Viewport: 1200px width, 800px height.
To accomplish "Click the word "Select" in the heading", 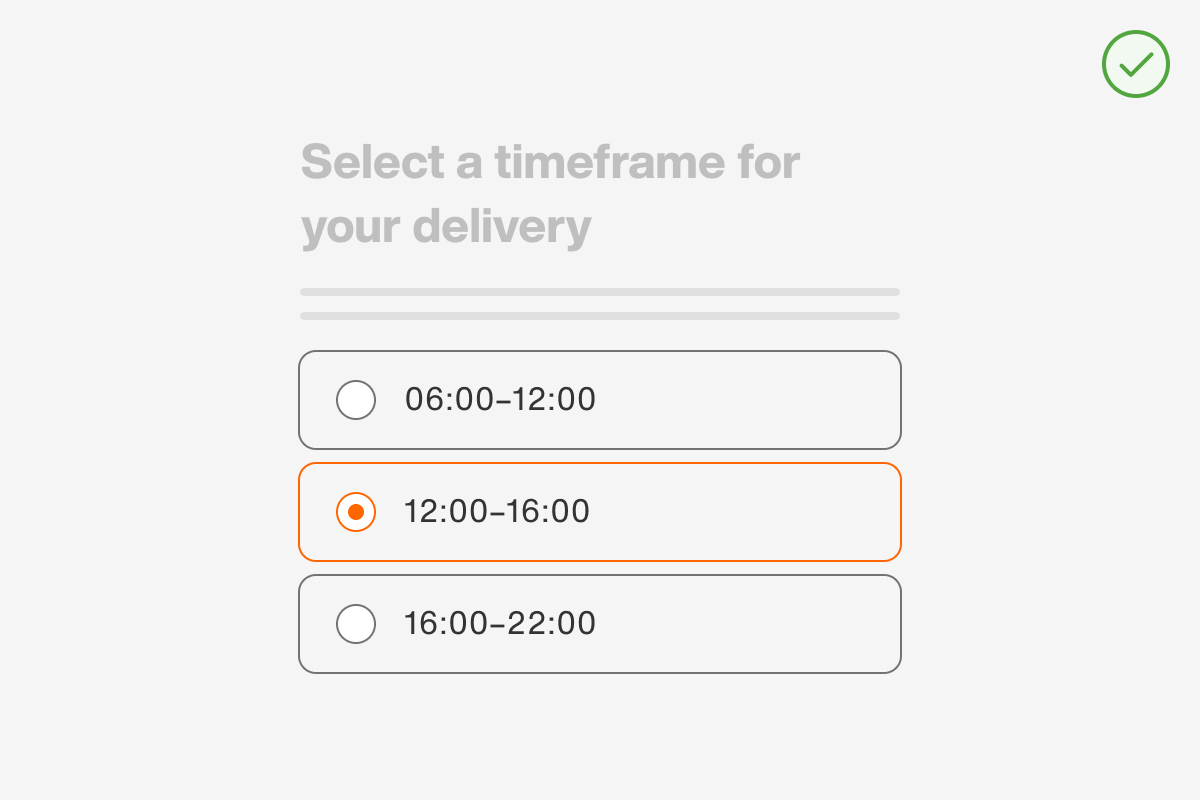I will pos(372,162).
